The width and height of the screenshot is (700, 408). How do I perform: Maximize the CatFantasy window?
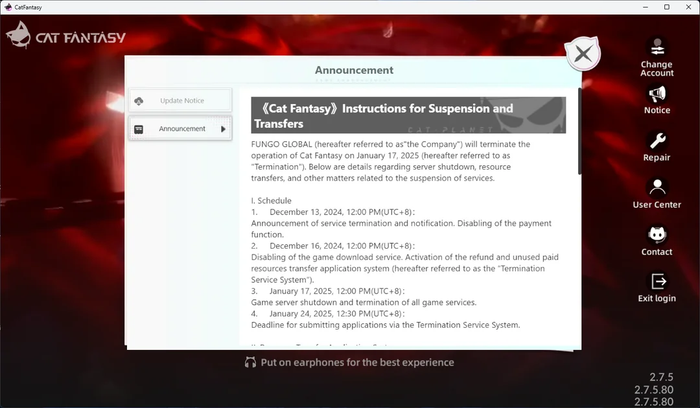(667, 7)
